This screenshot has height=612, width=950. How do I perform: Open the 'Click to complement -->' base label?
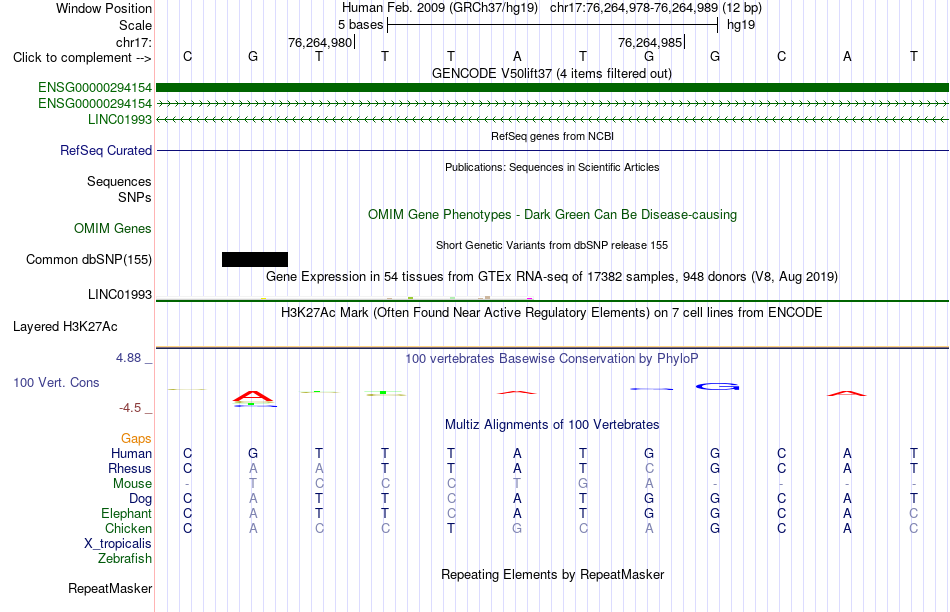point(82,58)
